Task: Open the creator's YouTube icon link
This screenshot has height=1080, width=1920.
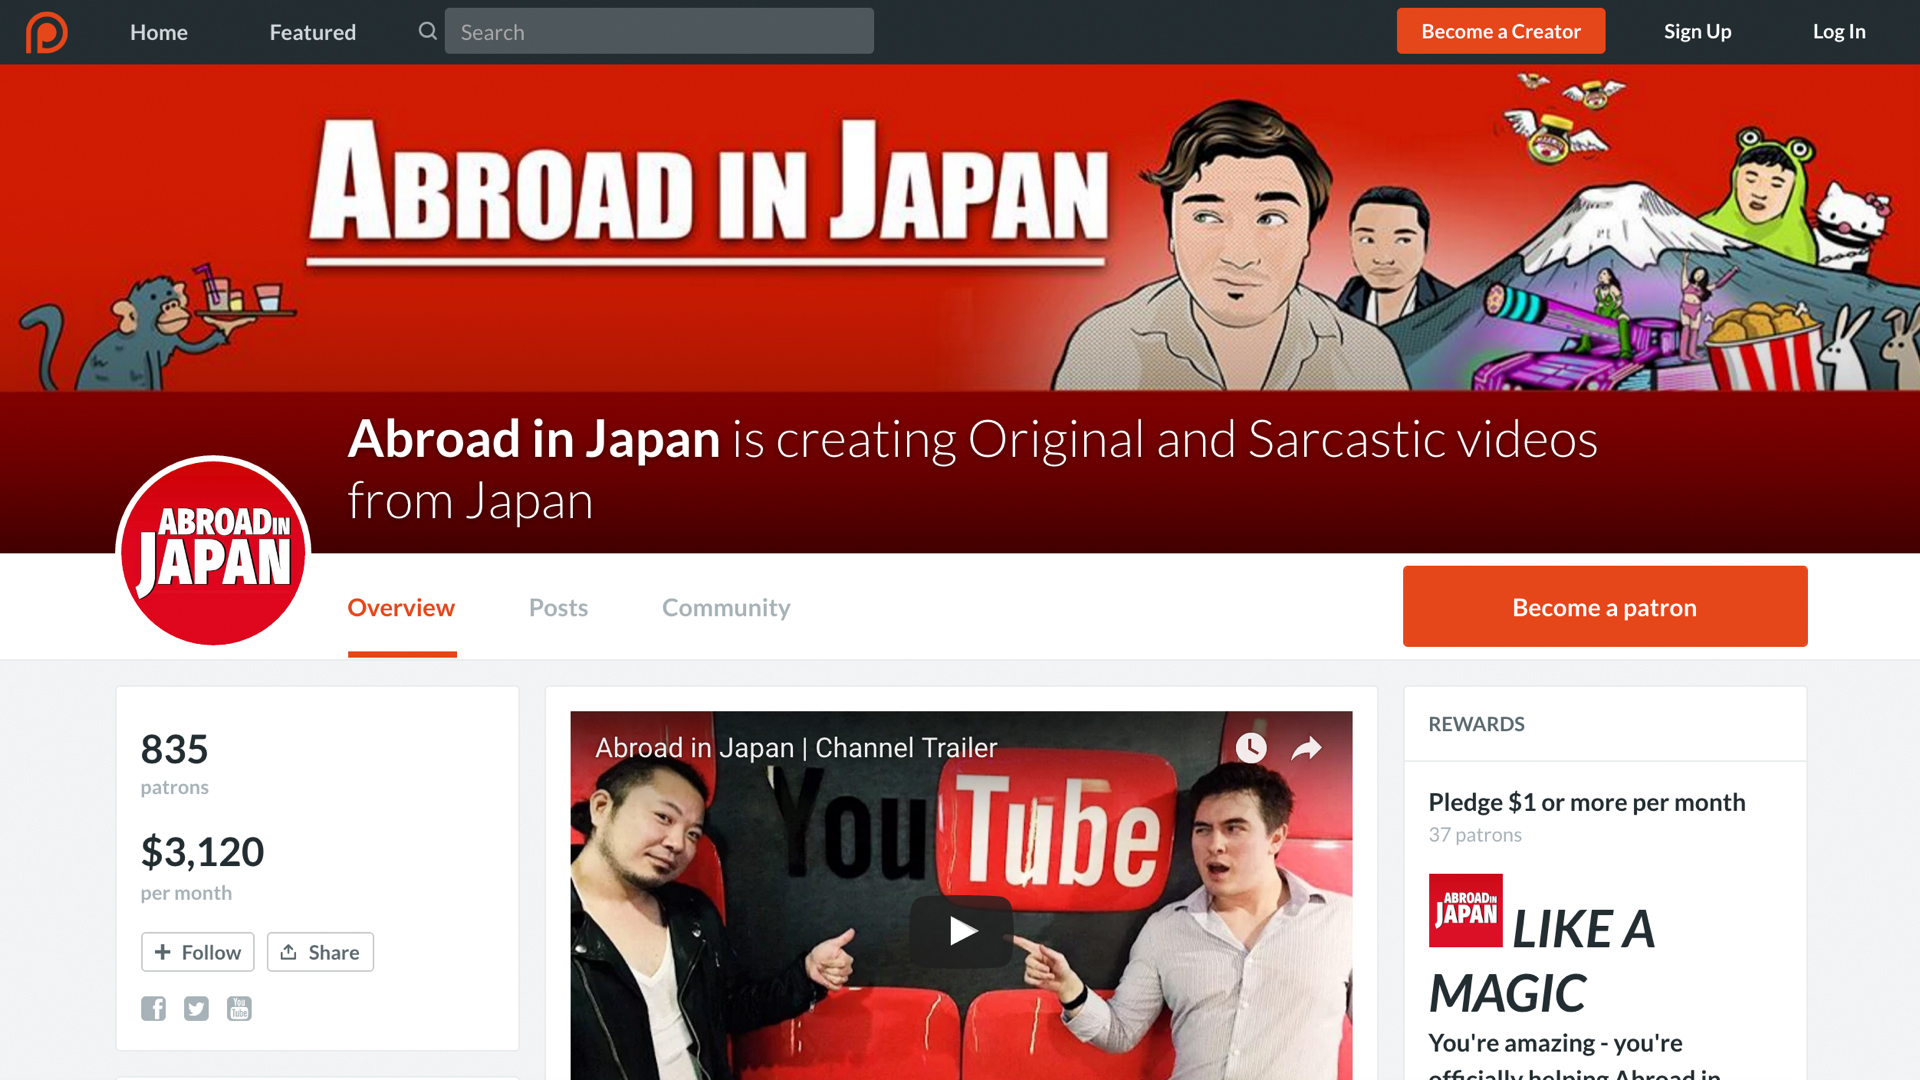Action: tap(239, 1008)
